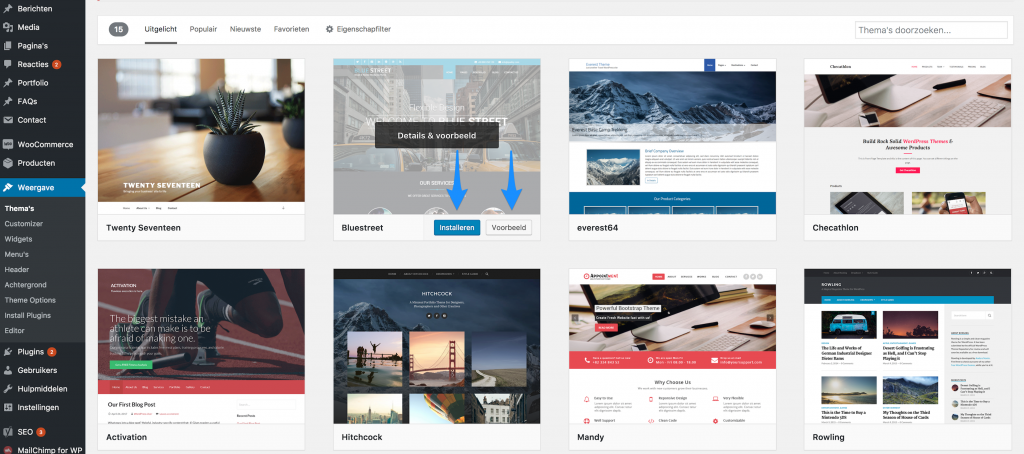This screenshot has height=454, width=1024.
Task: Open the Customizer submenu link
Action: (24, 224)
